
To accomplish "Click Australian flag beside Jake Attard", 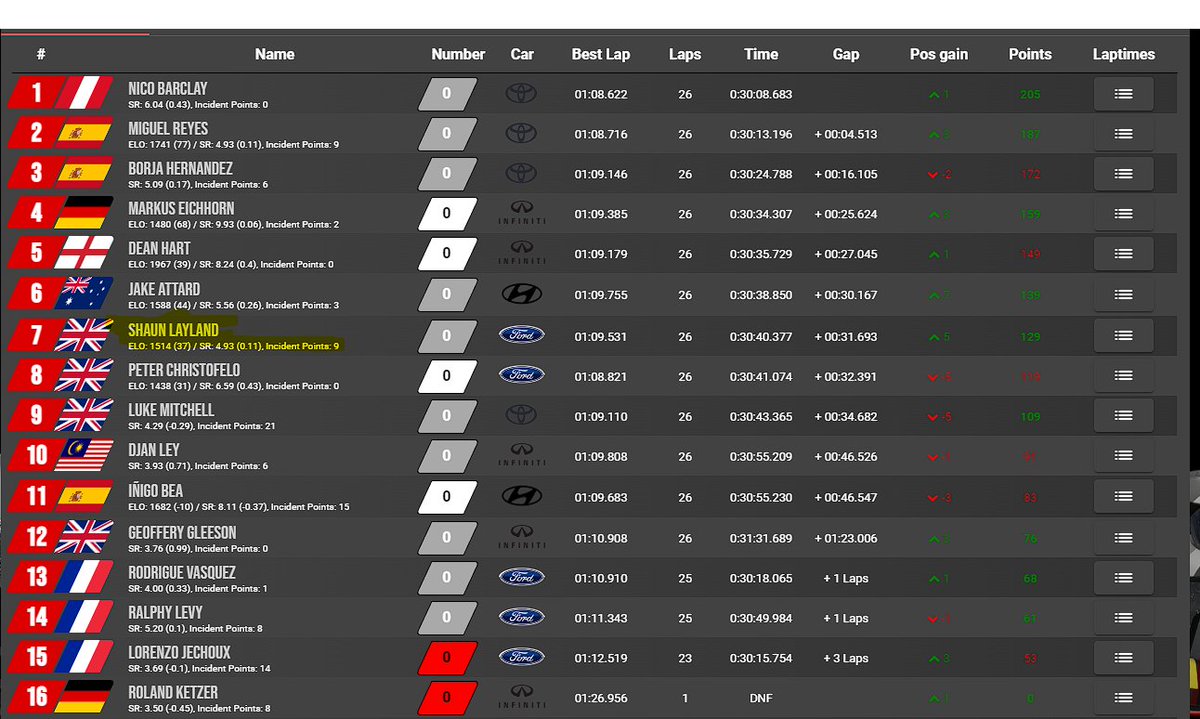I will pyautogui.click(x=84, y=295).
